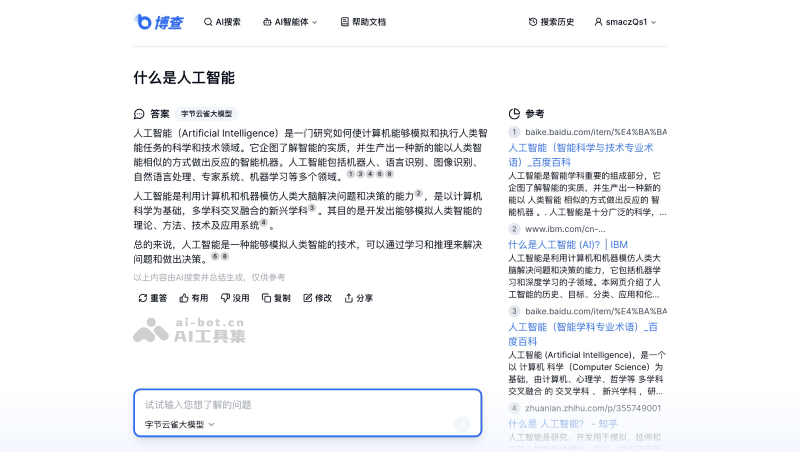Go to the AI搜索 menu item
800x452 pixels.
pyautogui.click(x=222, y=21)
